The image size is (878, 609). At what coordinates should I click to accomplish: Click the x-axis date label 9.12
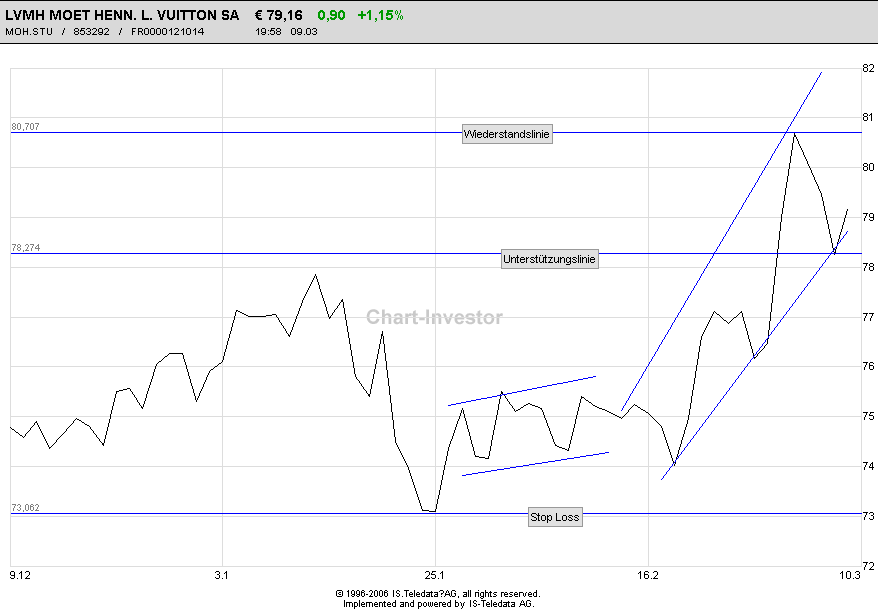pyautogui.click(x=20, y=575)
